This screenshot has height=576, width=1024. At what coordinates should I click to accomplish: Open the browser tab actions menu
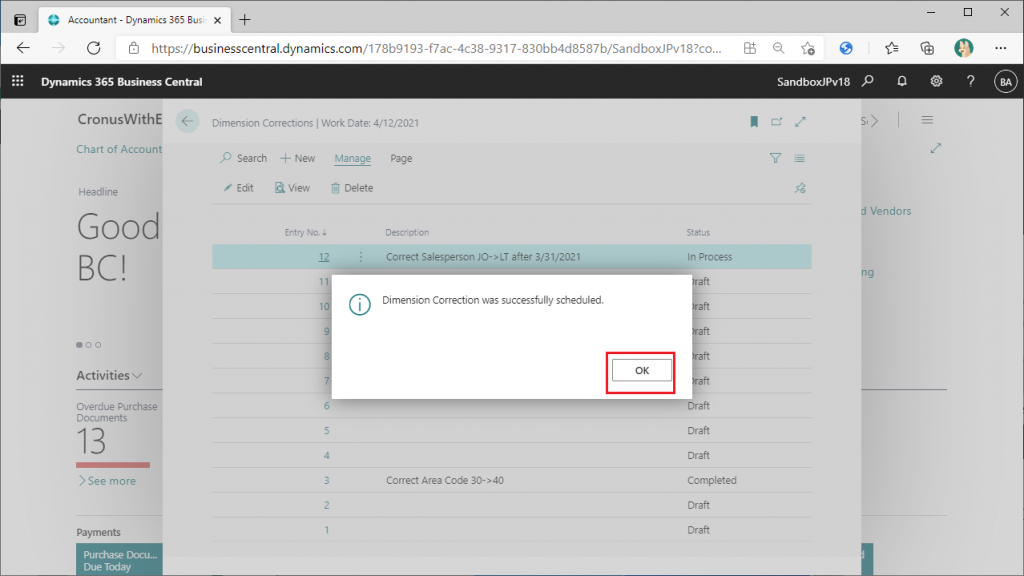pos(20,20)
